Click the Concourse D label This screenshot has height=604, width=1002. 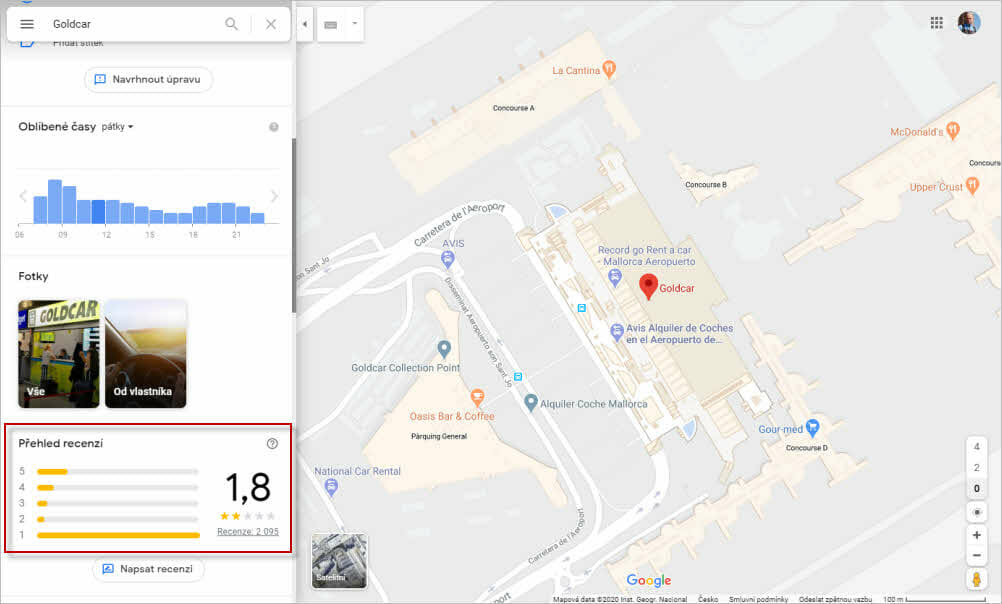point(806,448)
